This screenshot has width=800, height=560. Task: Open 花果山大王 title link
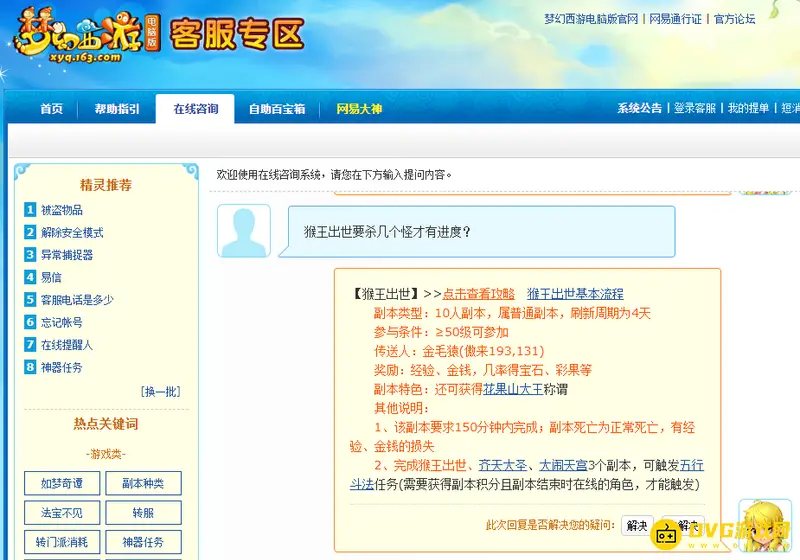[513, 389]
